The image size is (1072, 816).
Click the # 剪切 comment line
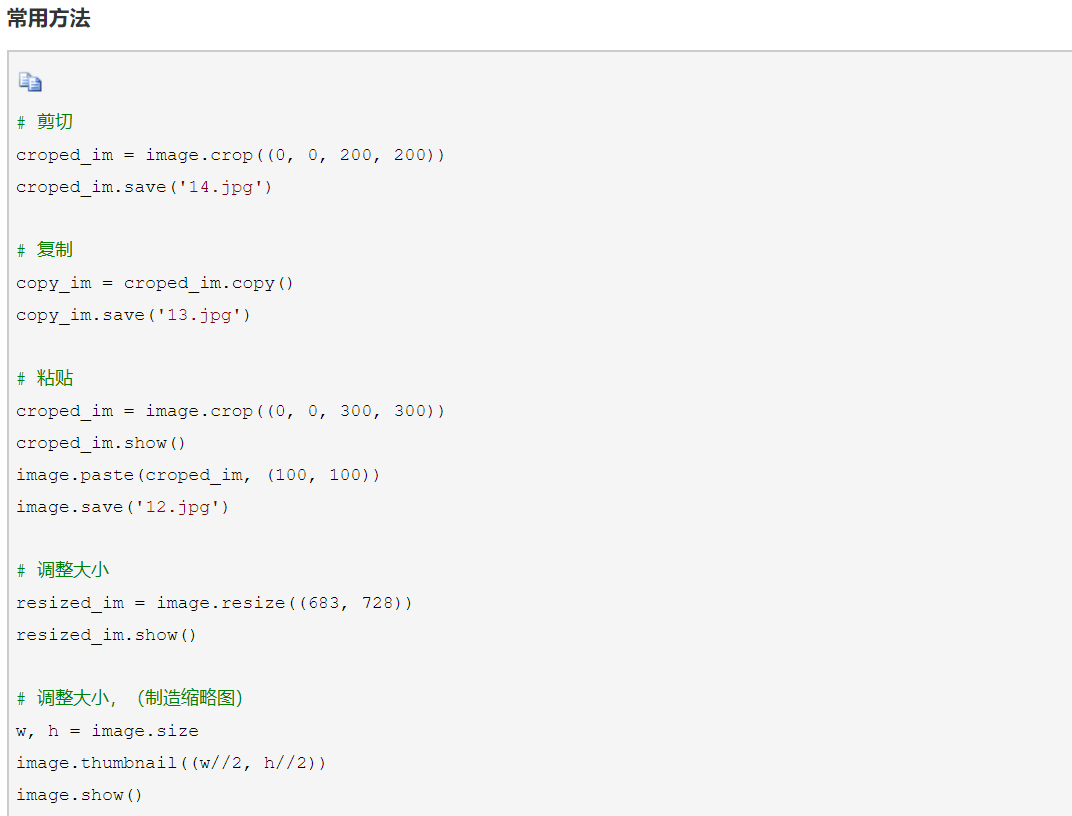coord(45,122)
